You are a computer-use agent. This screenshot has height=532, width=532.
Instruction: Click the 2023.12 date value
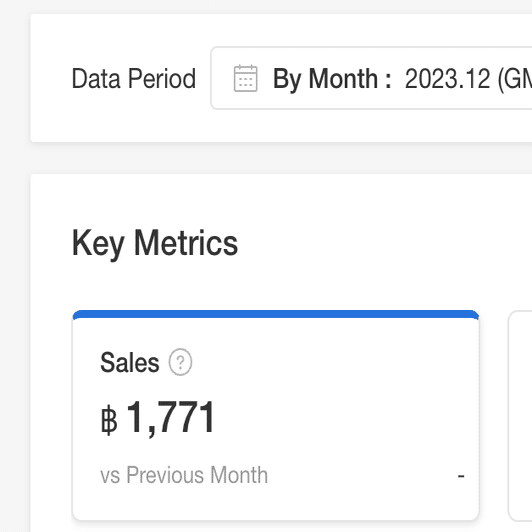tap(448, 79)
